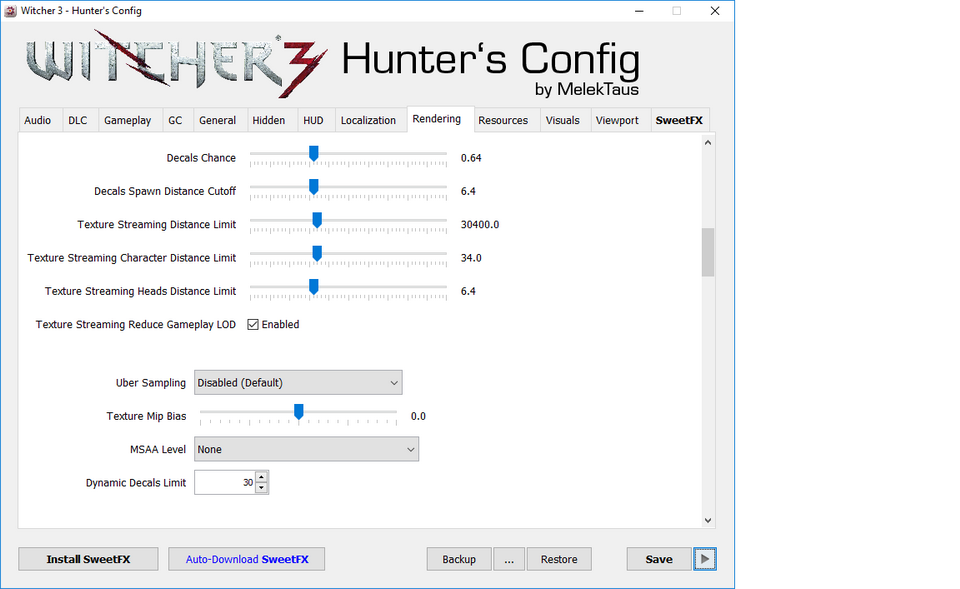Decrease Dynamic Decals Limit with the down arrow

261,488
